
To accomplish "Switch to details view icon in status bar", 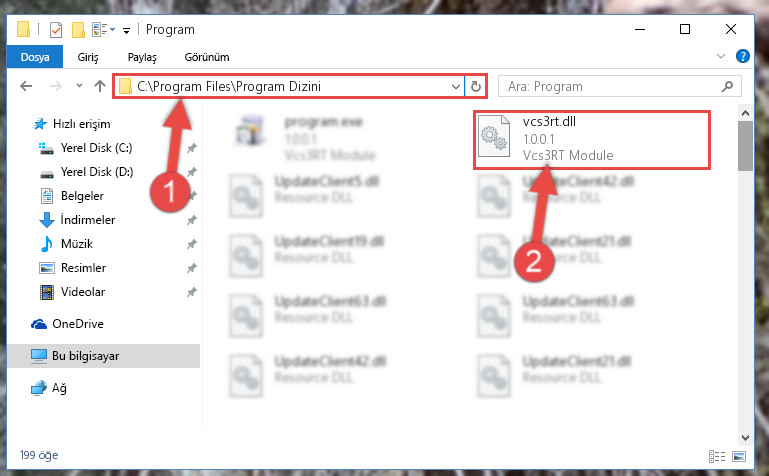I will [x=717, y=456].
